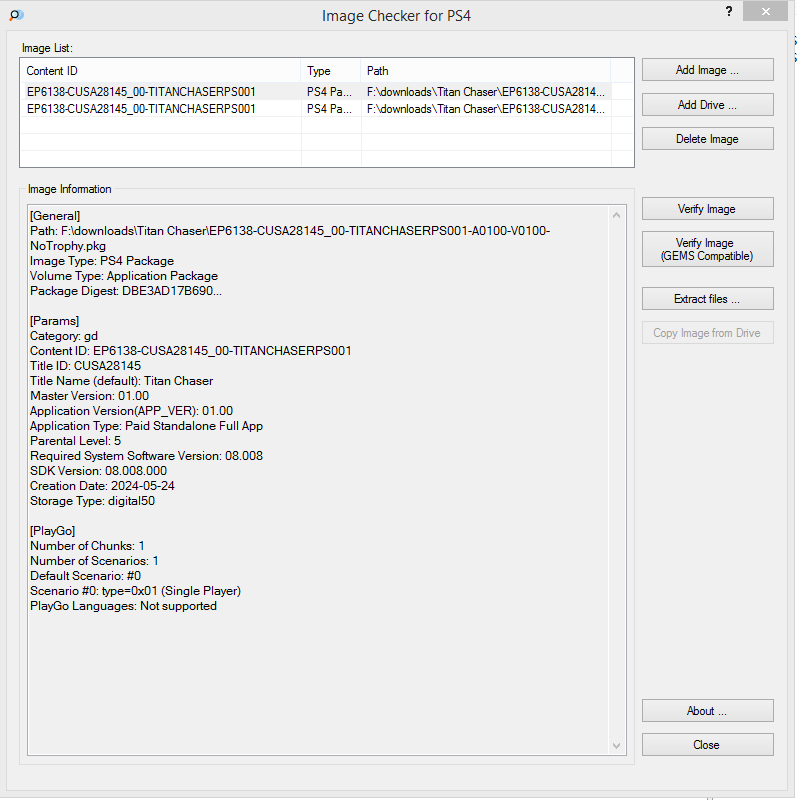
Task: Open the About dialog
Action: (x=707, y=711)
